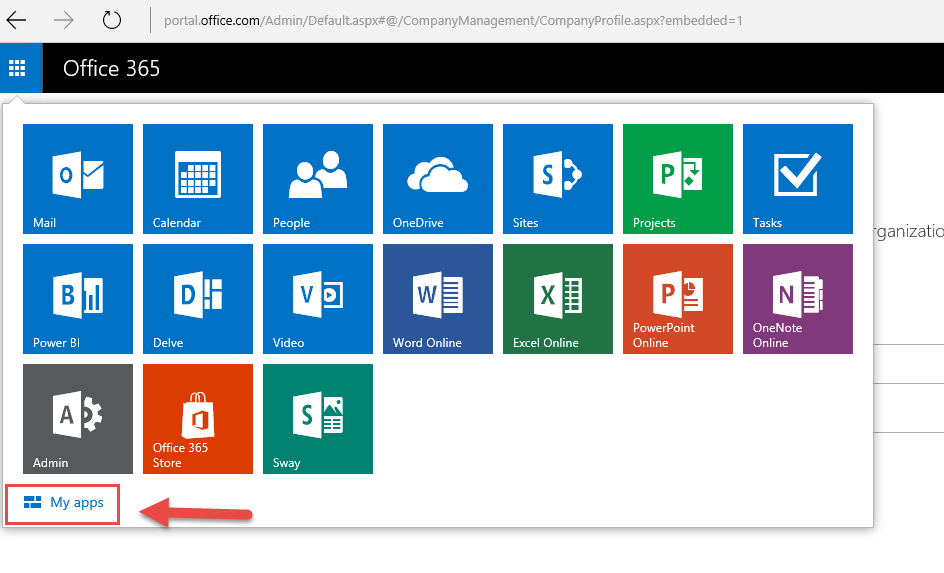Open the OneDrive app tile

coord(438,179)
